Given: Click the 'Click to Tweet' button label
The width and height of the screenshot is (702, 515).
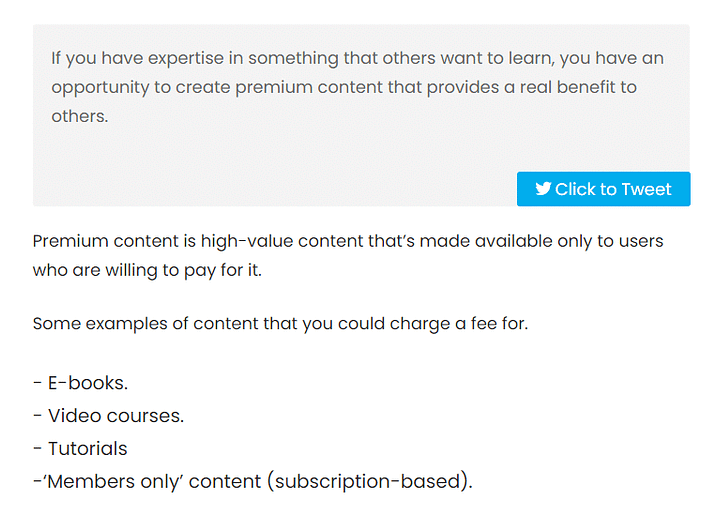Looking at the screenshot, I should [613, 189].
